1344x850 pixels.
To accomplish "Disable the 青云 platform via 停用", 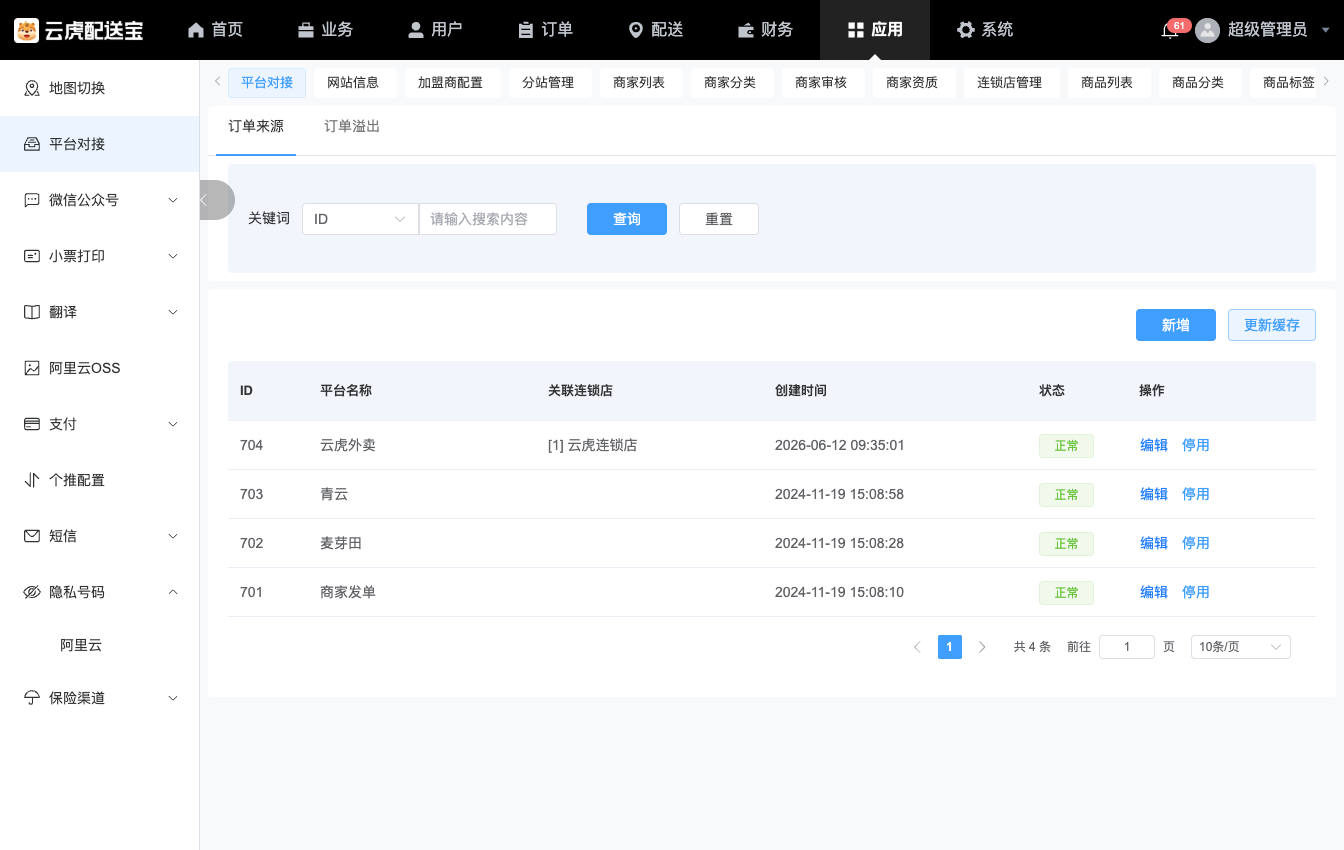I will pos(1196,494).
